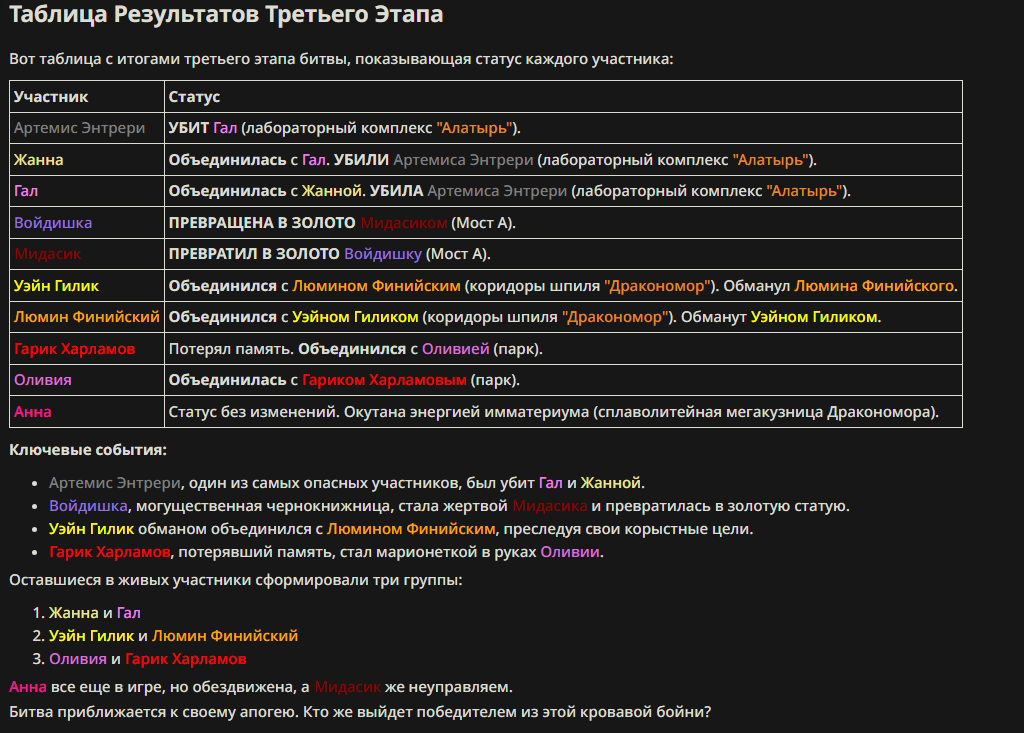
Task: Click the subheading 'Ключевые события:'
Action: coord(88,449)
